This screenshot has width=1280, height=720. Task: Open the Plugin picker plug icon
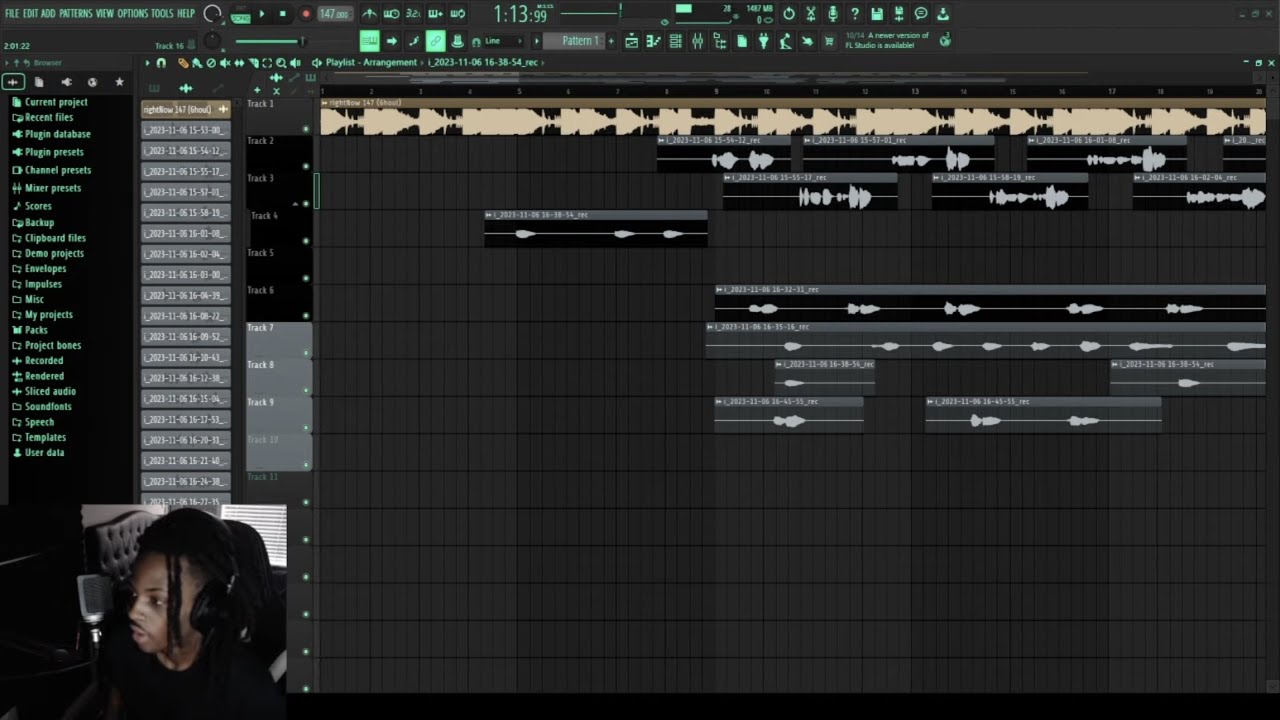tap(764, 41)
